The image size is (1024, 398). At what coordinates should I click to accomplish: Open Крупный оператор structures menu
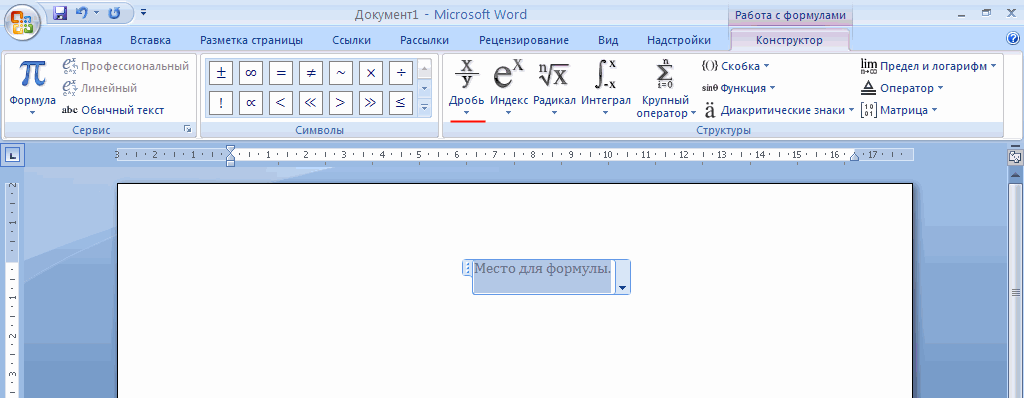pyautogui.click(x=665, y=88)
